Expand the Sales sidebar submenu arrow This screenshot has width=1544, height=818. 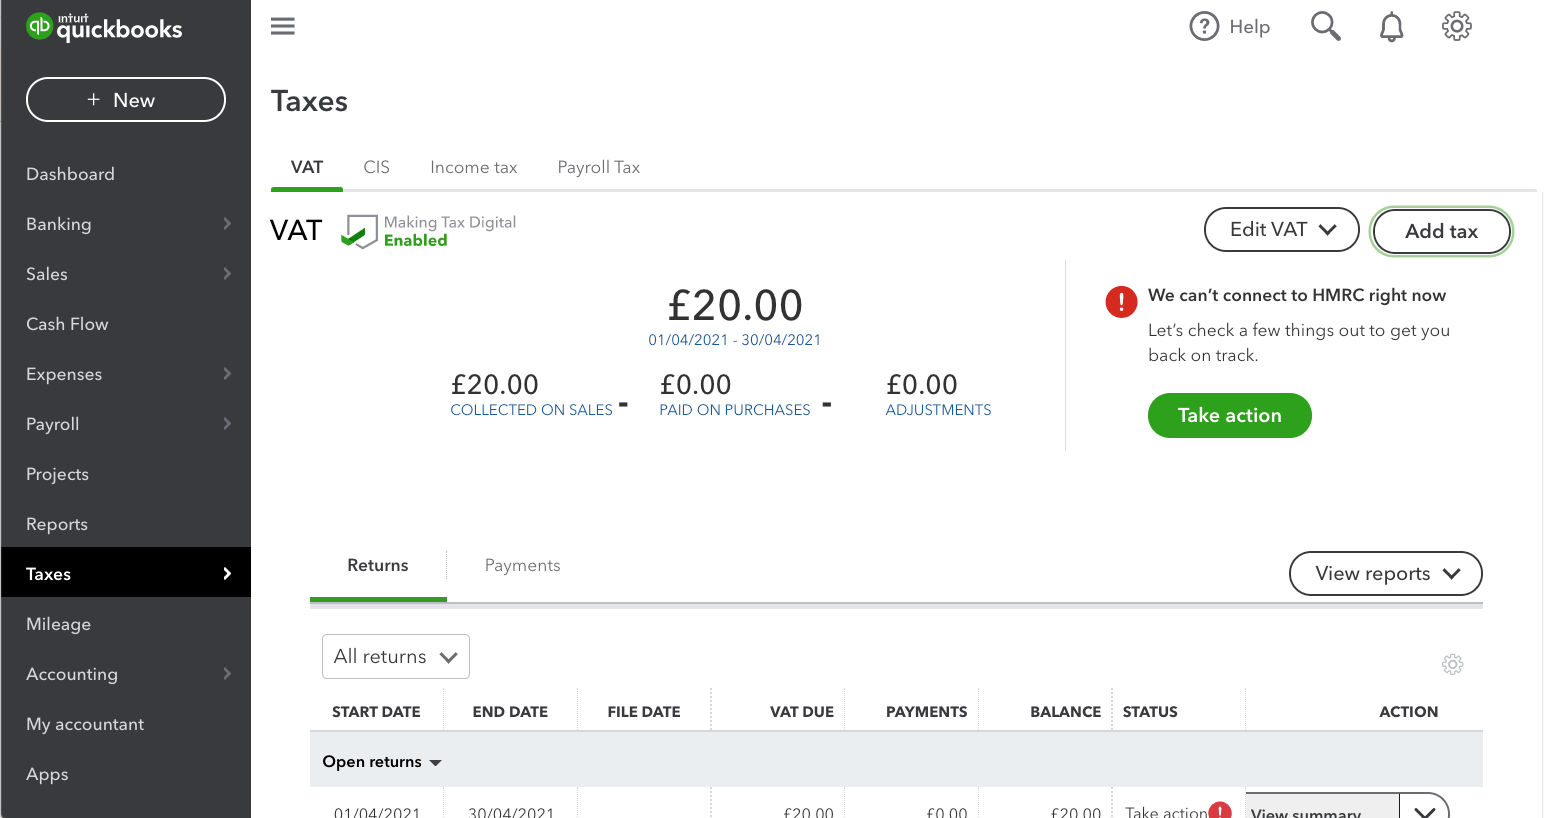(227, 274)
